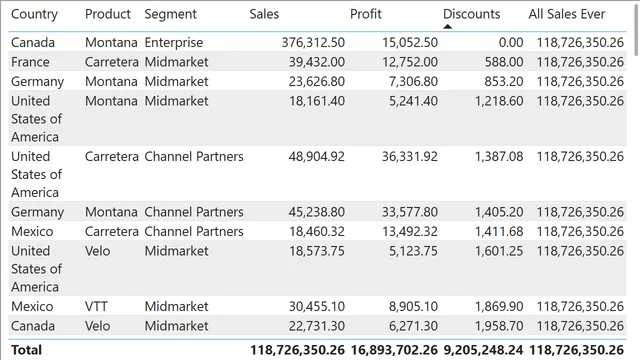Select Velo product in the Canada row

coord(98,326)
